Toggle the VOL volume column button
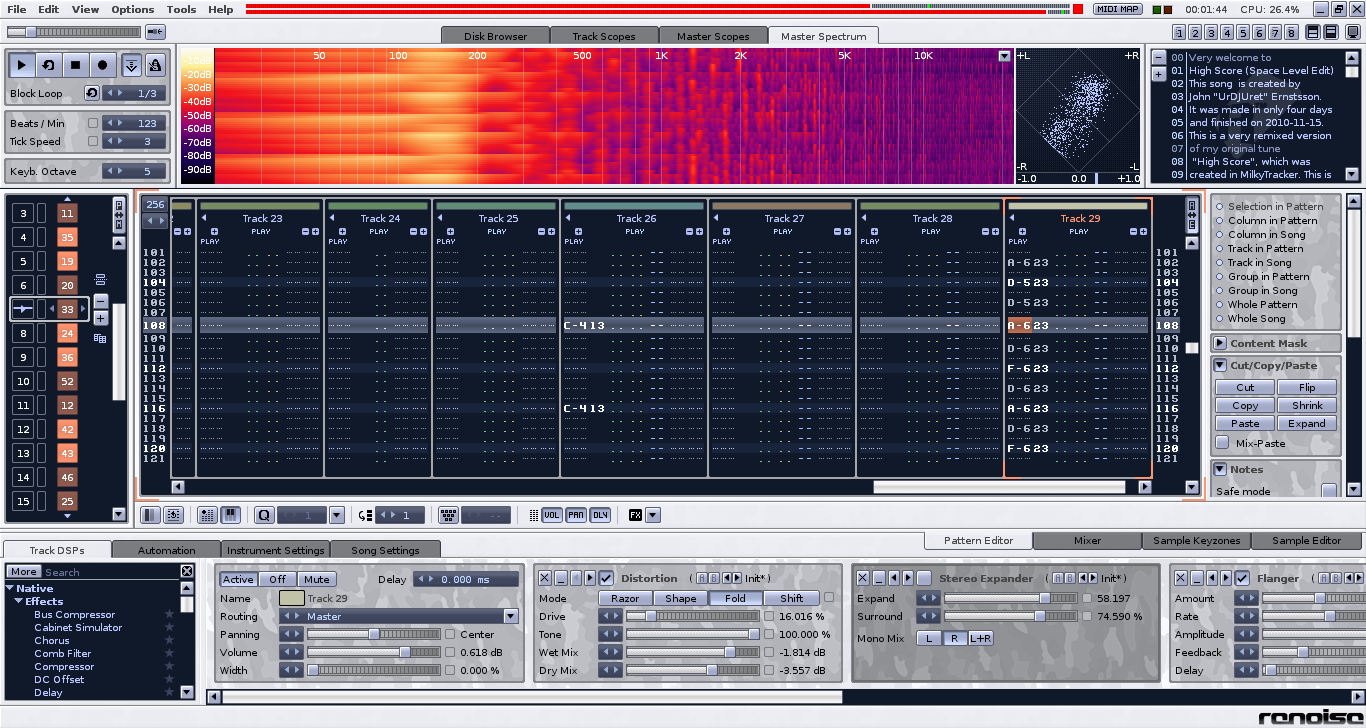 pyautogui.click(x=551, y=515)
